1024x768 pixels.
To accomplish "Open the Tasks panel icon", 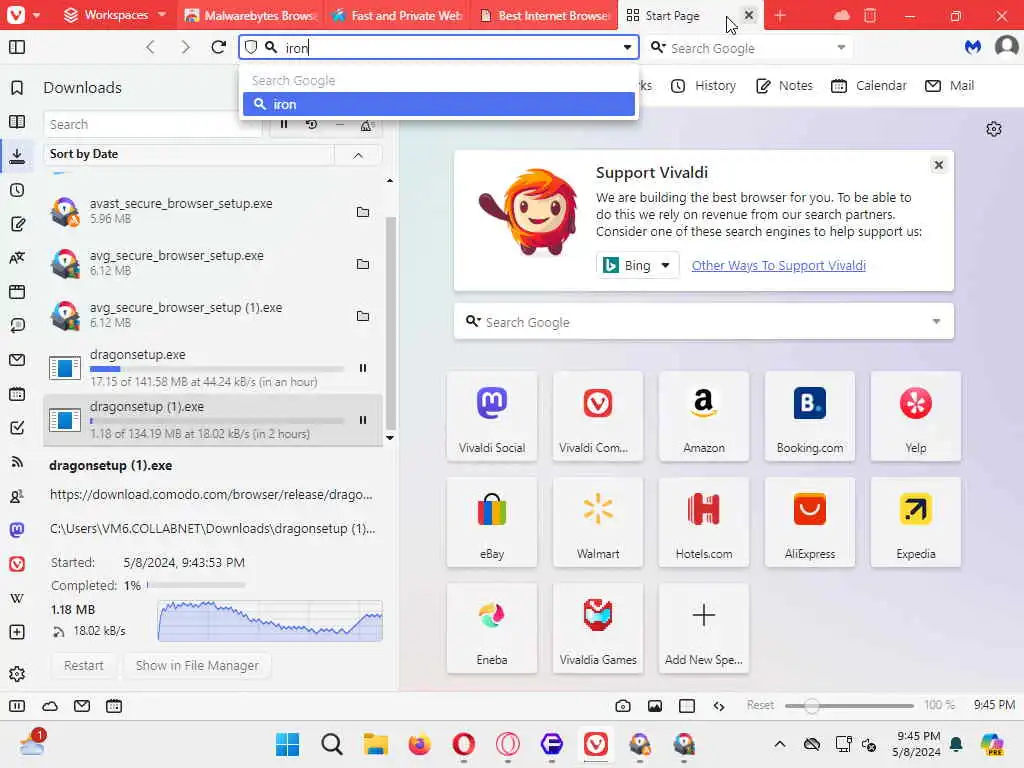I will (18, 428).
